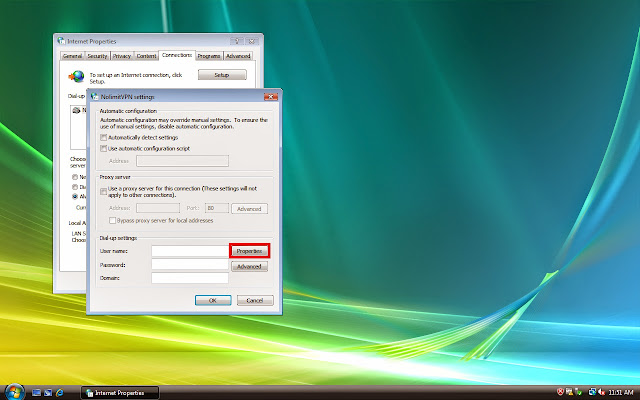Click the proxy server Address field
Image resolution: width=640 pixels, height=400 pixels.
pos(158,208)
